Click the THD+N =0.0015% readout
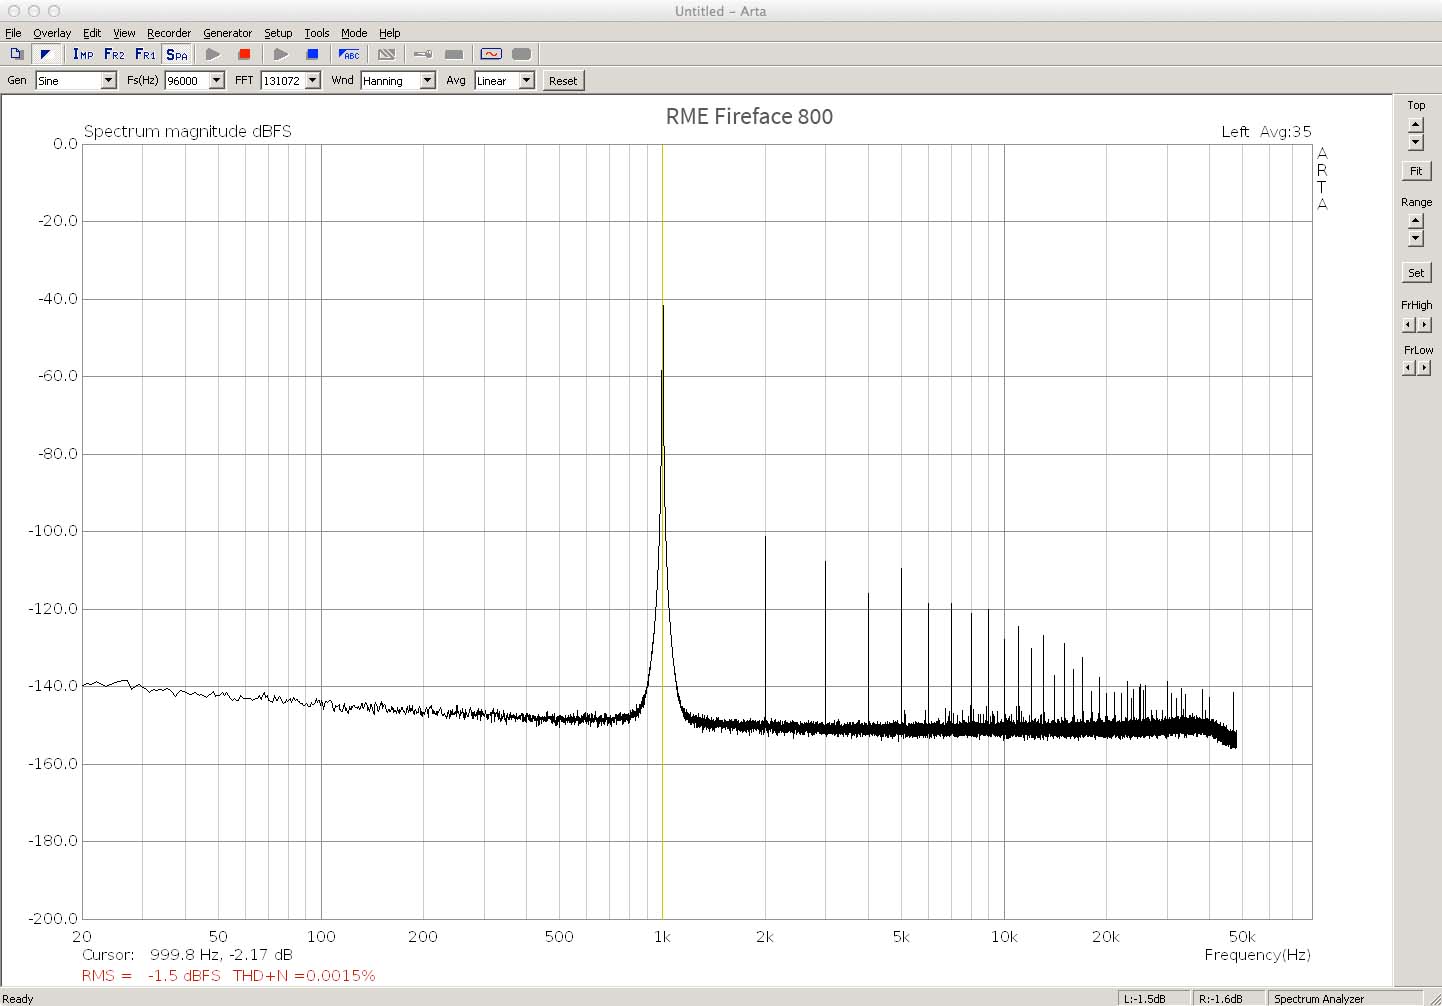Screen dimensions: 1442x1006 point(304,975)
